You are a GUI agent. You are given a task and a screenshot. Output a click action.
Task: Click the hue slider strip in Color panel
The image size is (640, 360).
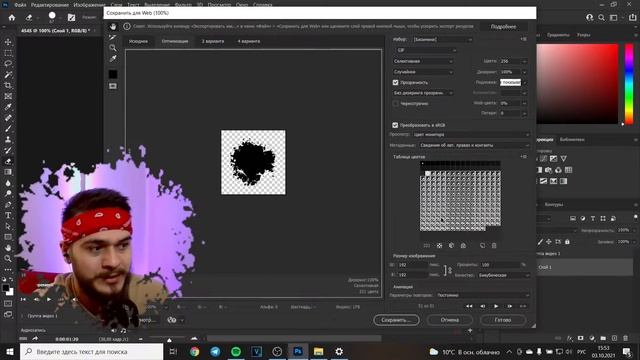[x=629, y=84]
